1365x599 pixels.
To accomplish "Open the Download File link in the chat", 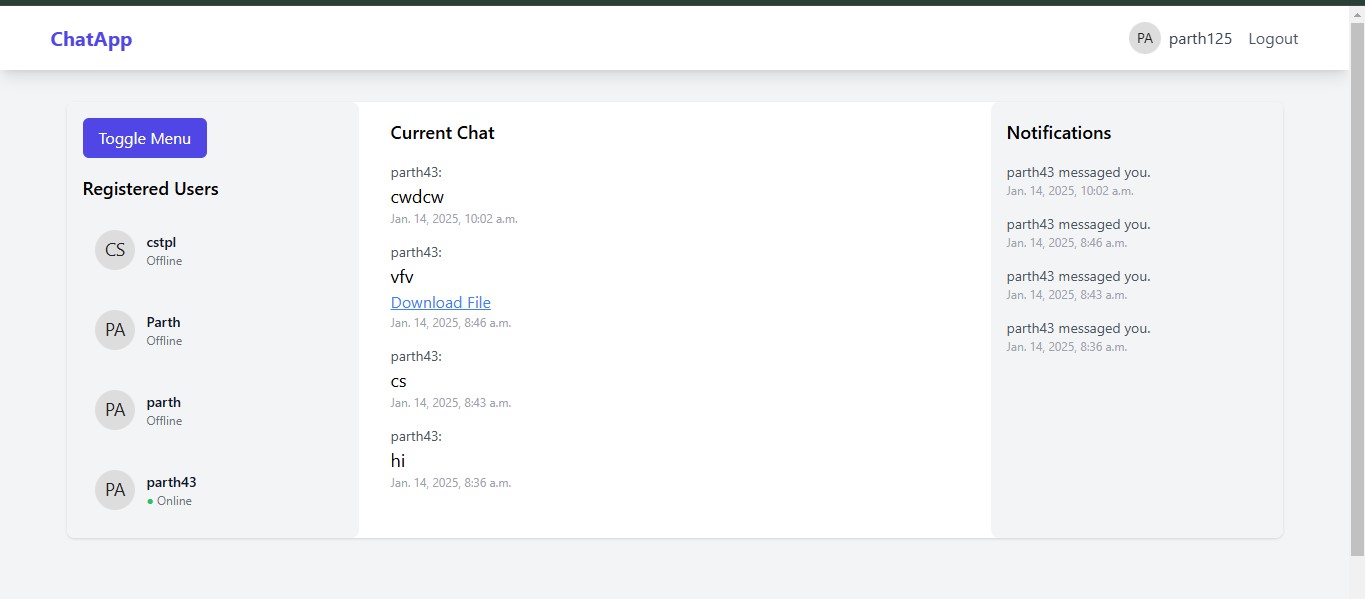I will [440, 302].
